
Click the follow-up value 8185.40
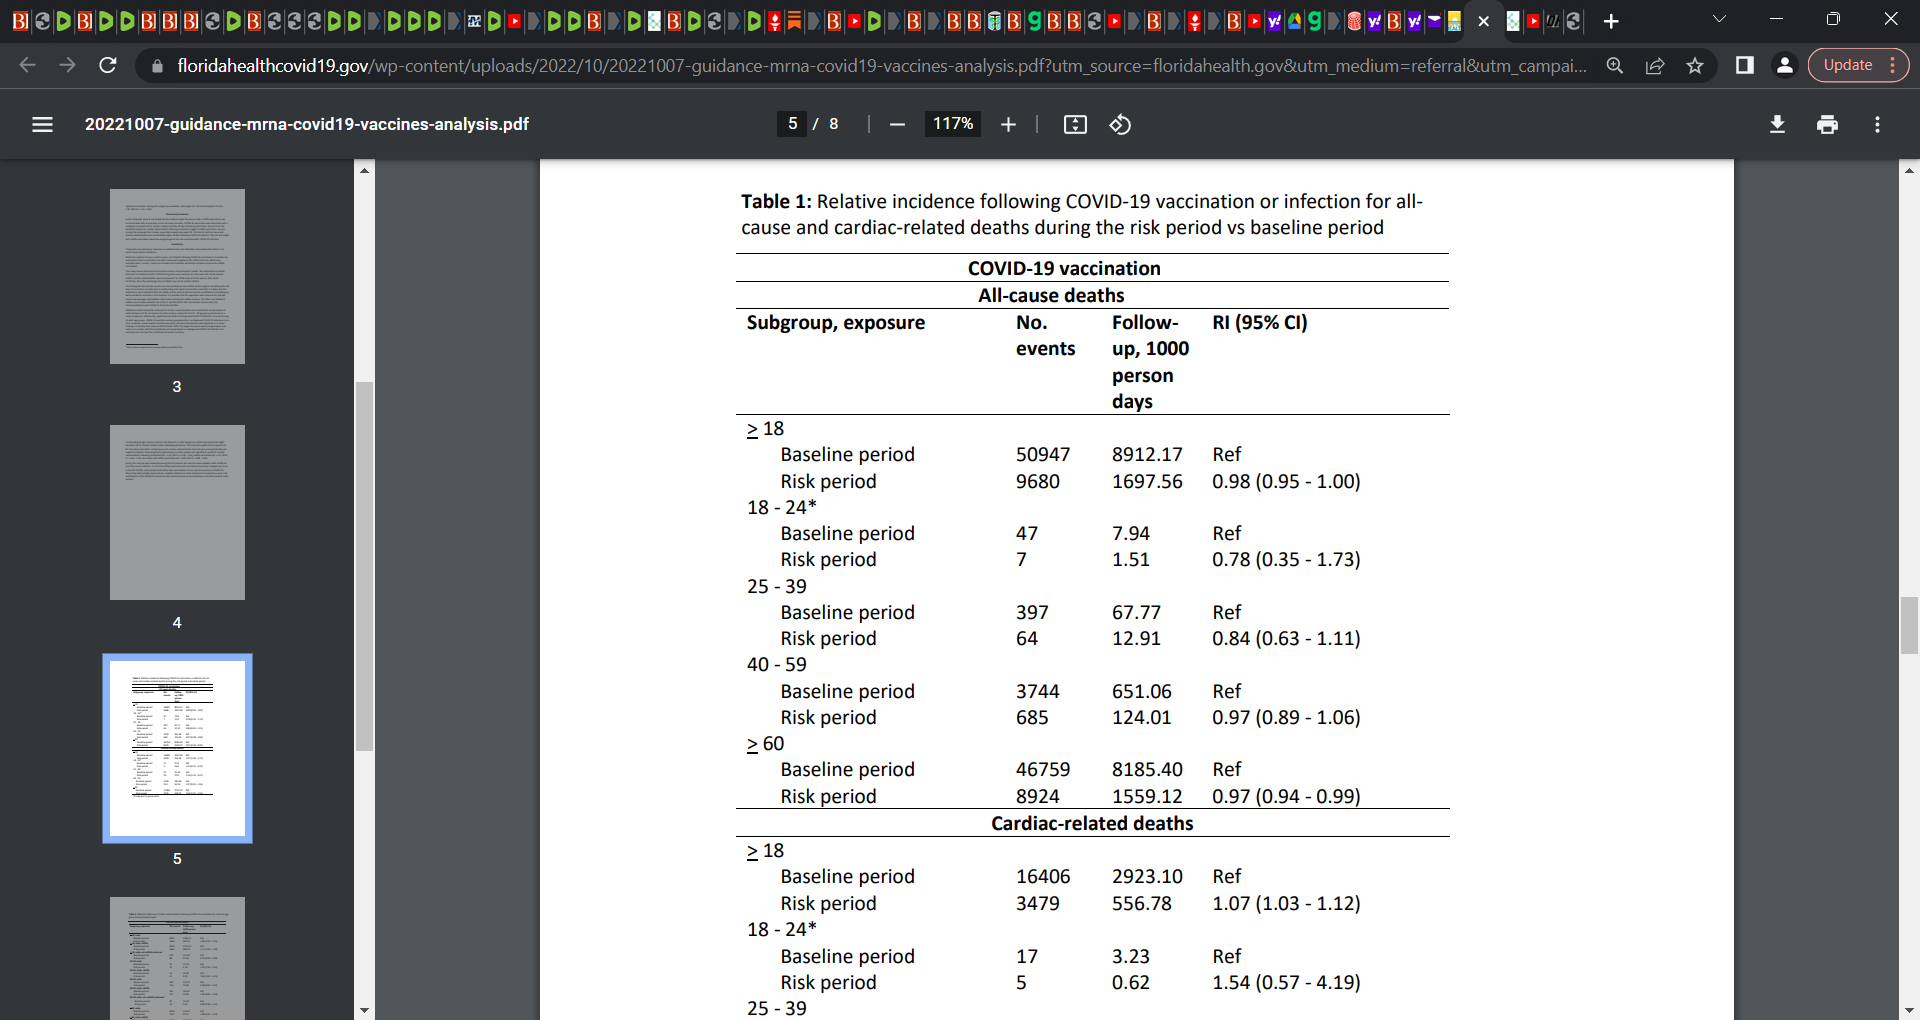coord(1147,769)
